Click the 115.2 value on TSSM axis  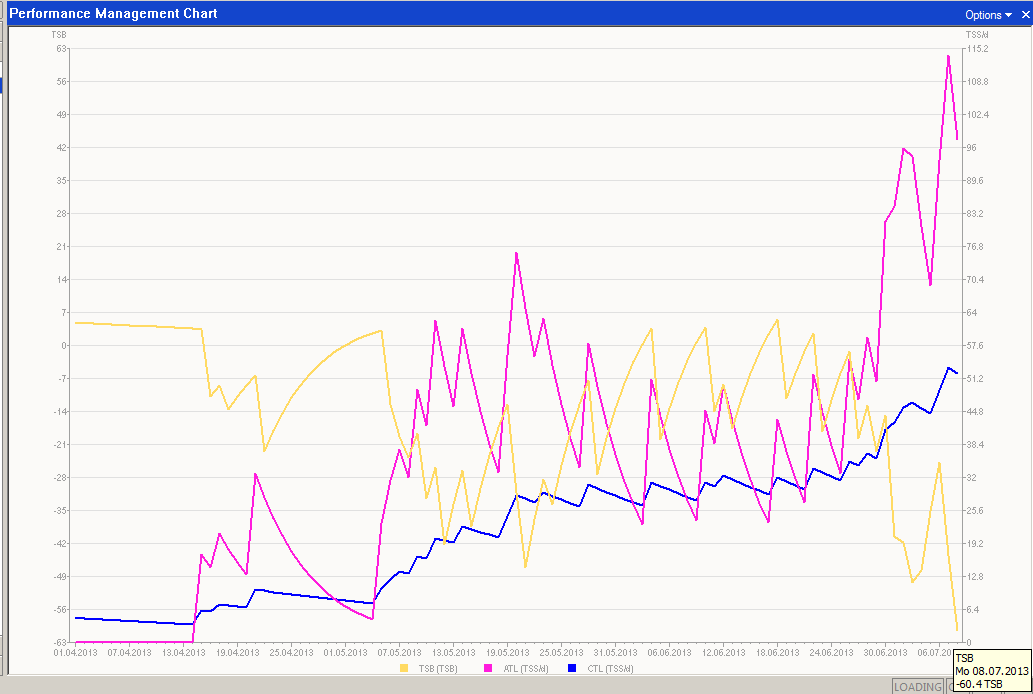coord(977,48)
